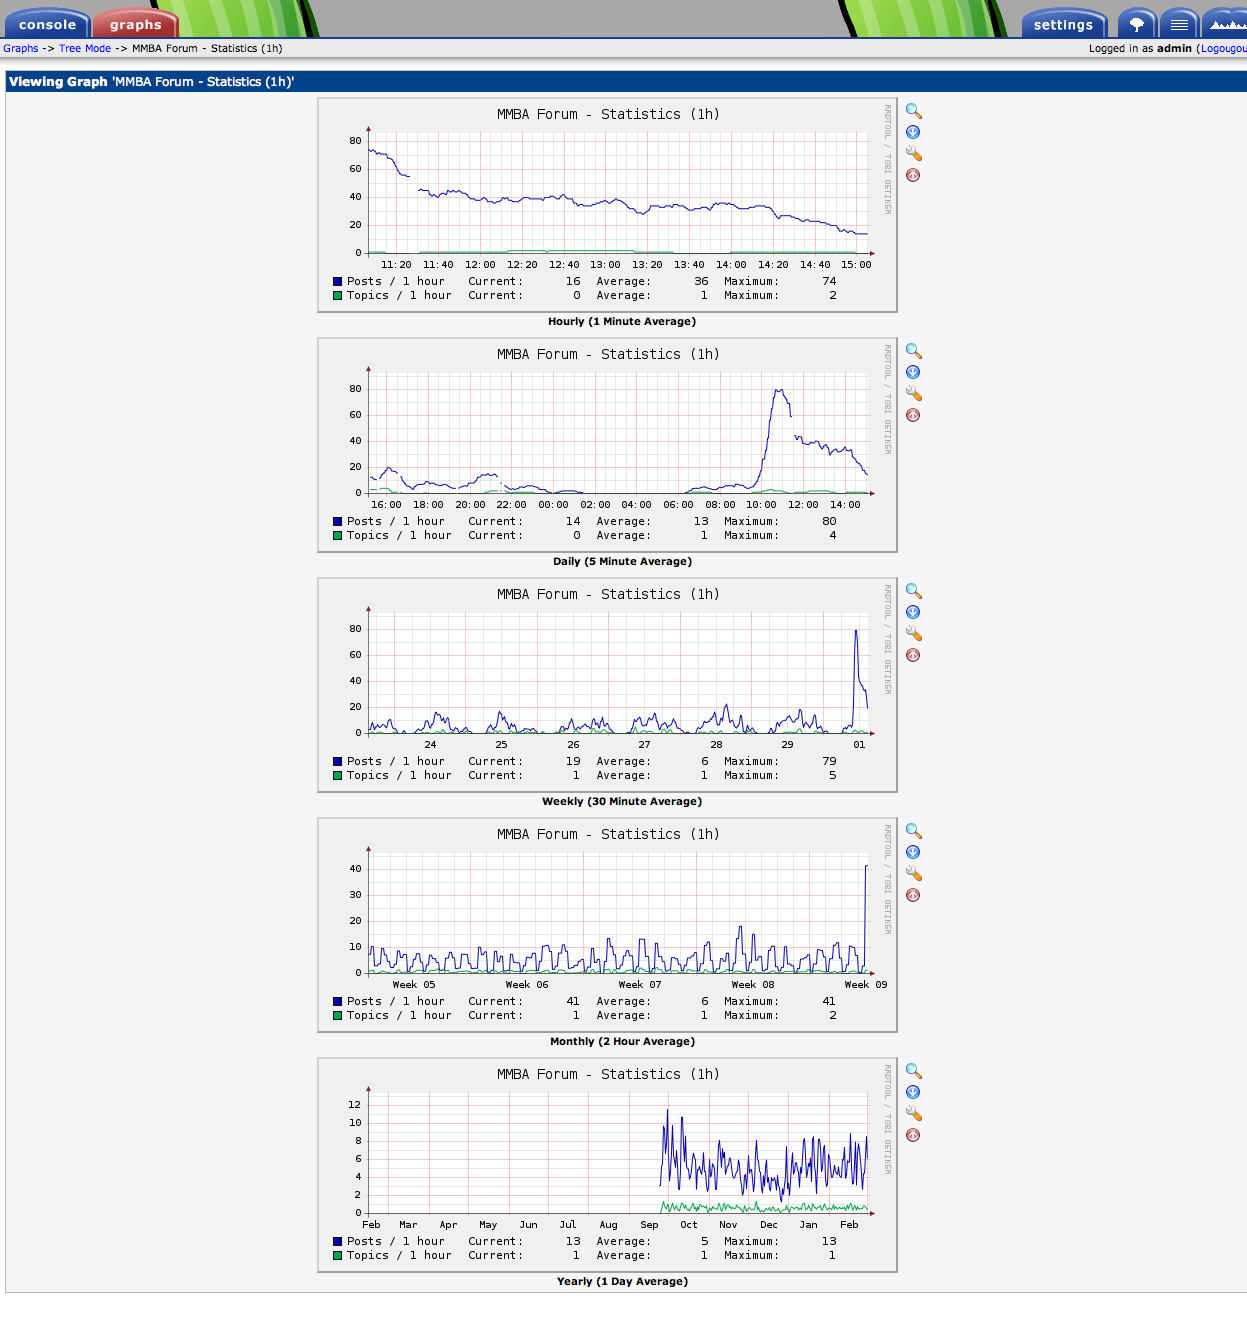The width and height of the screenshot is (1247, 1334).
Task: Open wrench properties for Weekly graph
Action: click(x=914, y=633)
